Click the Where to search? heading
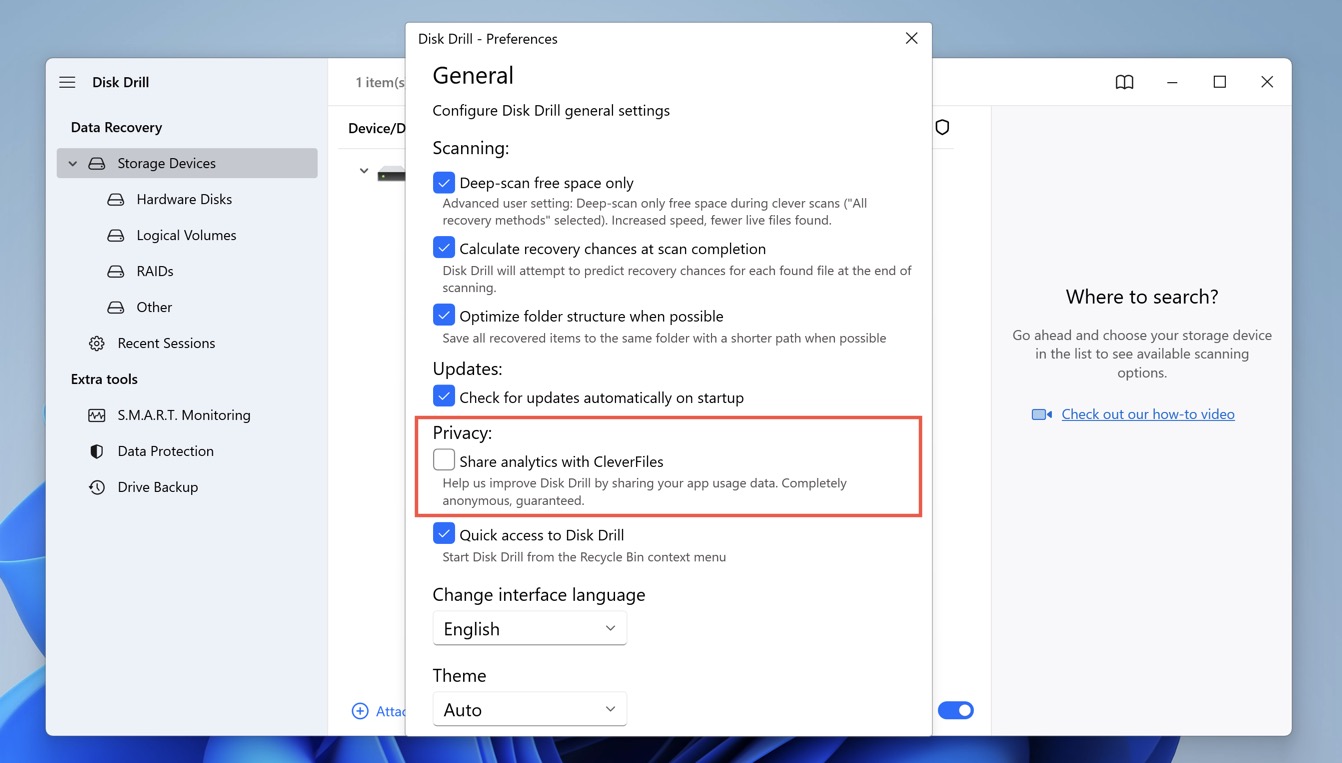Screen dimensions: 1342x763 tap(1142, 296)
